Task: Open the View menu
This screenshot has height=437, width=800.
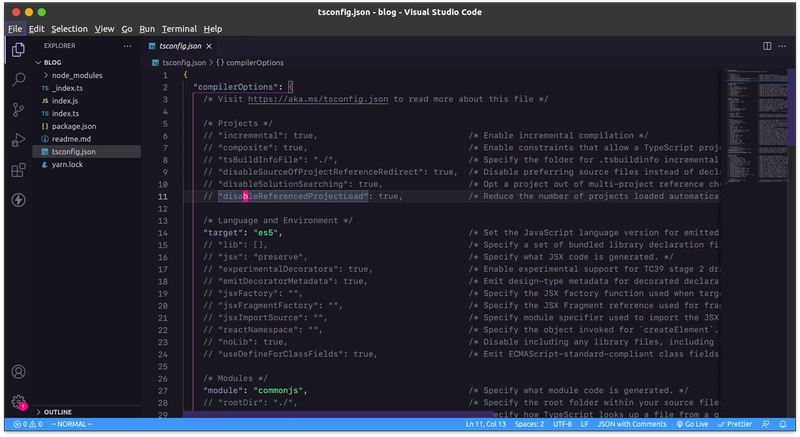Action: [104, 29]
